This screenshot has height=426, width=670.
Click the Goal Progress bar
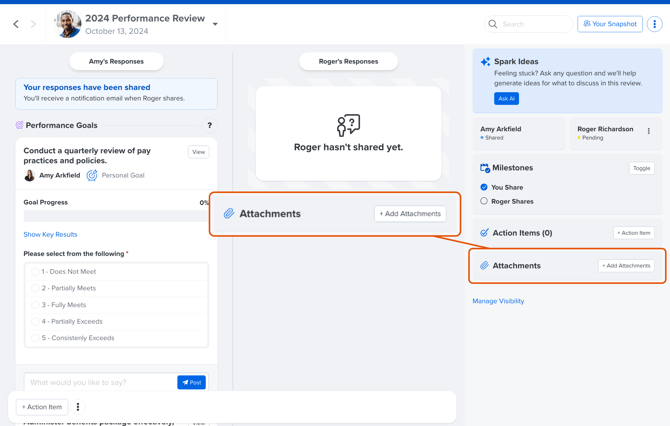pyautogui.click(x=115, y=216)
